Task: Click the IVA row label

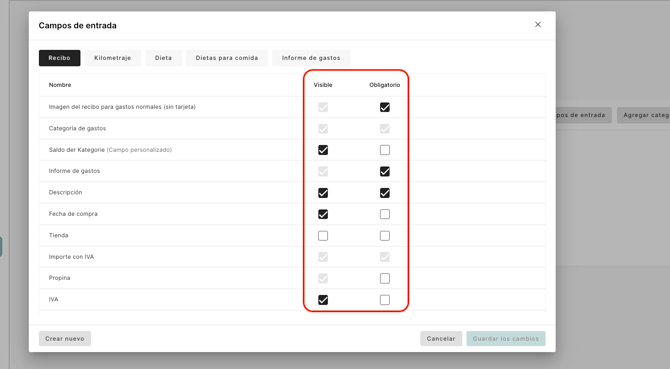Action: 53,299
